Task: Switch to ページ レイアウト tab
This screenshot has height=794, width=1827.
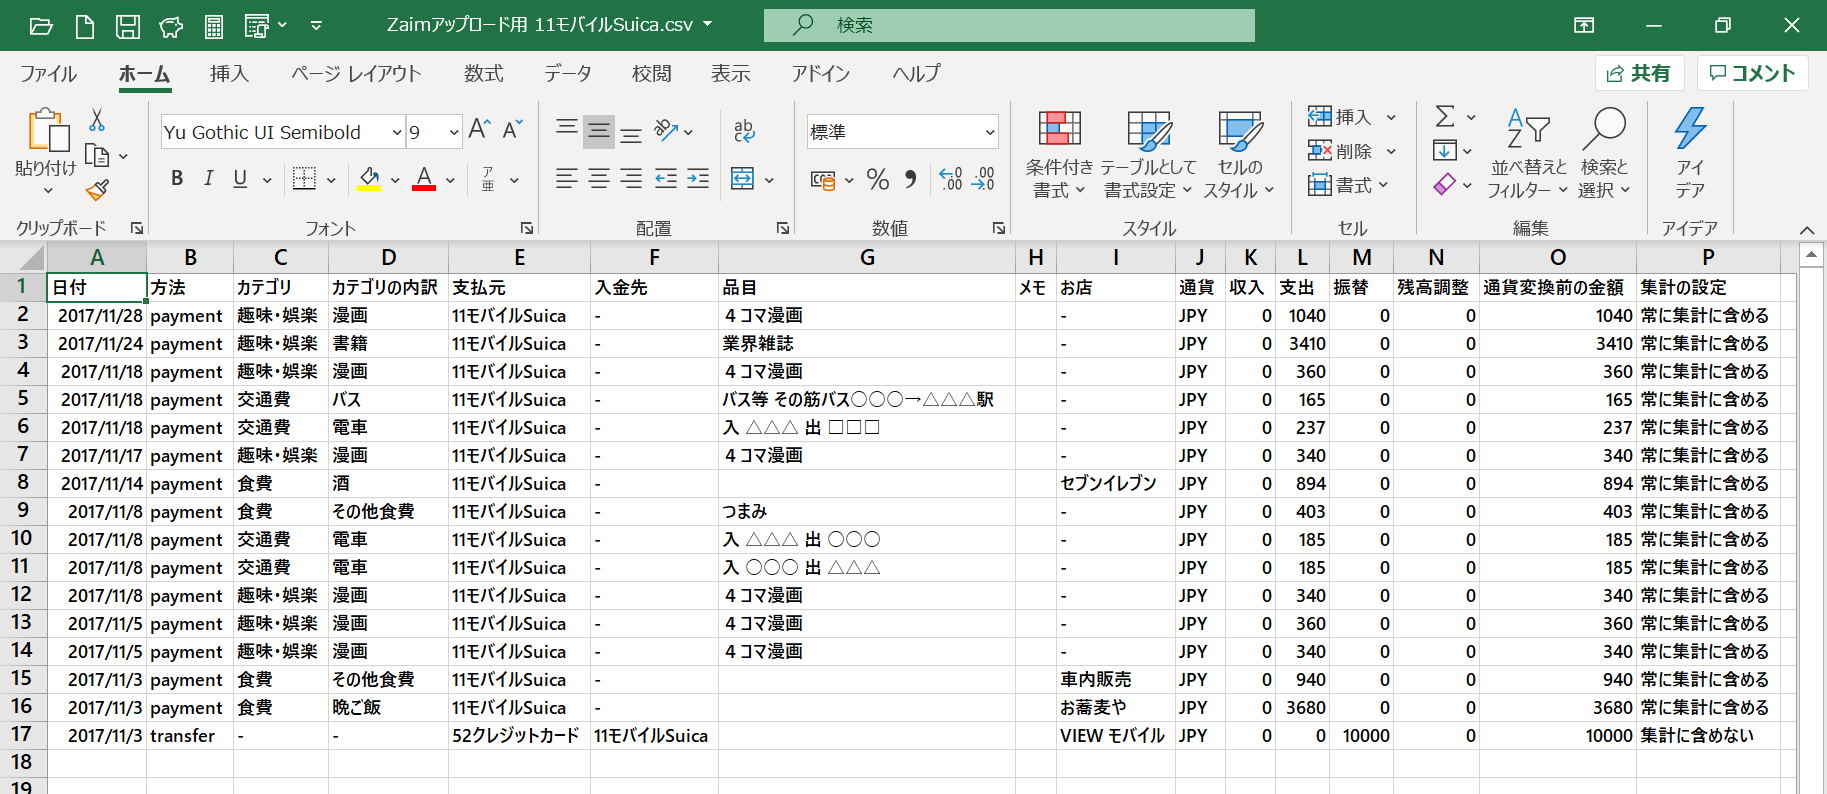Action: pyautogui.click(x=356, y=73)
